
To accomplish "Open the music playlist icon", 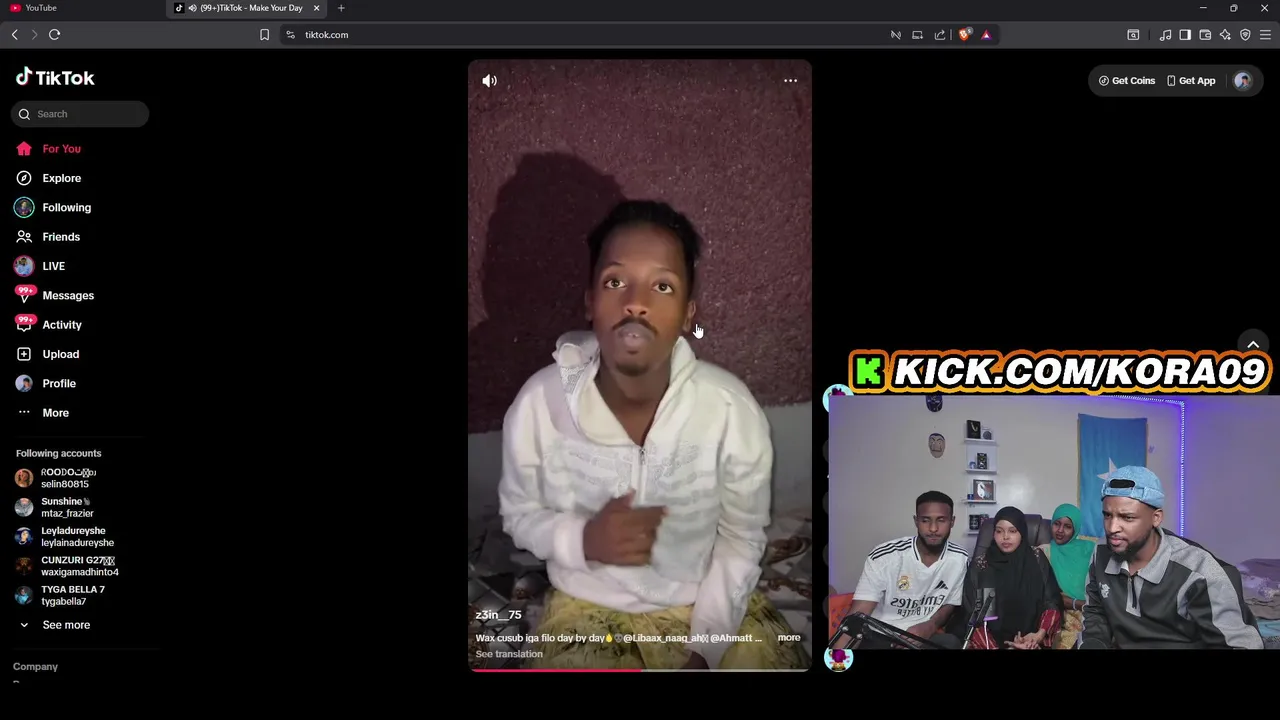I will pyautogui.click(x=1165, y=35).
